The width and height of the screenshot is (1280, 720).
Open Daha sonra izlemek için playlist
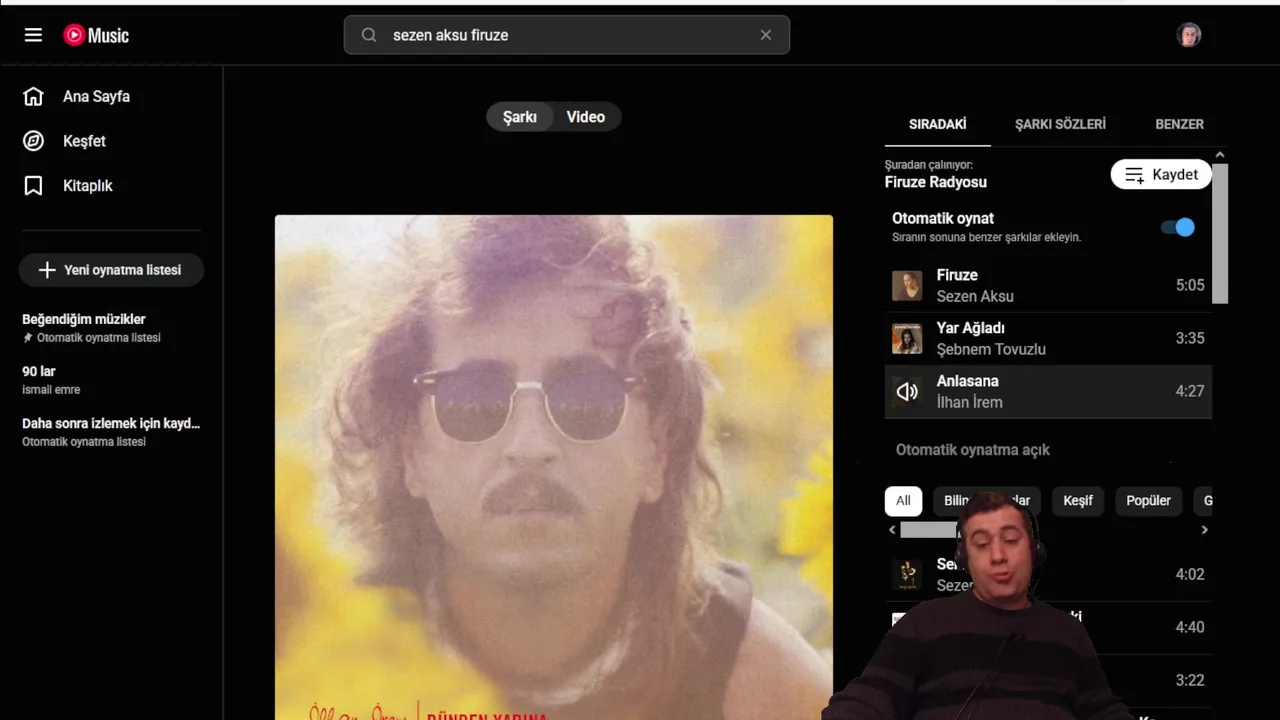(x=111, y=432)
